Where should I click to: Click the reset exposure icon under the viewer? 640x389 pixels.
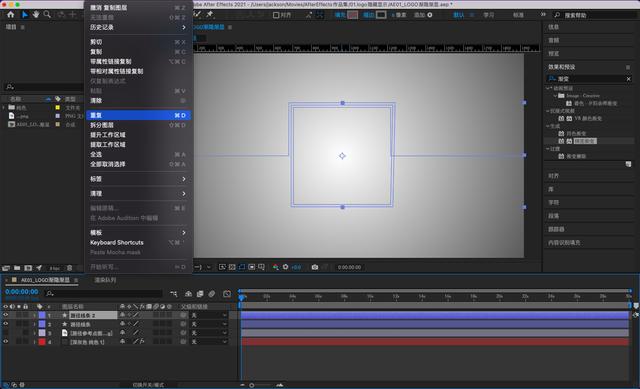pos(286,267)
